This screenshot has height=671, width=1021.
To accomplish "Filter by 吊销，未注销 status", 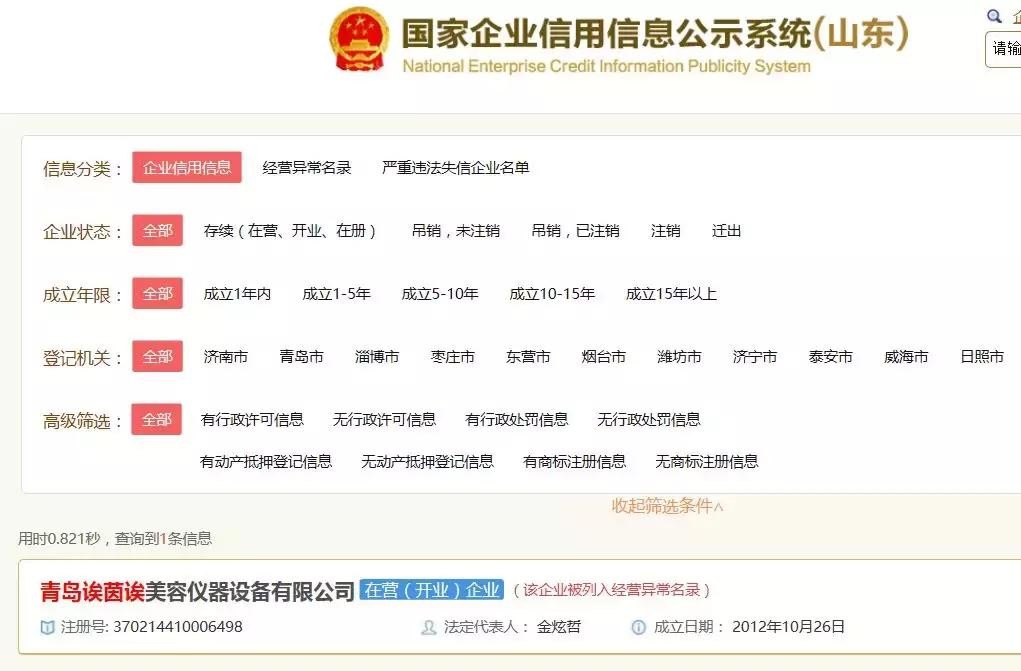I will tap(455, 231).
